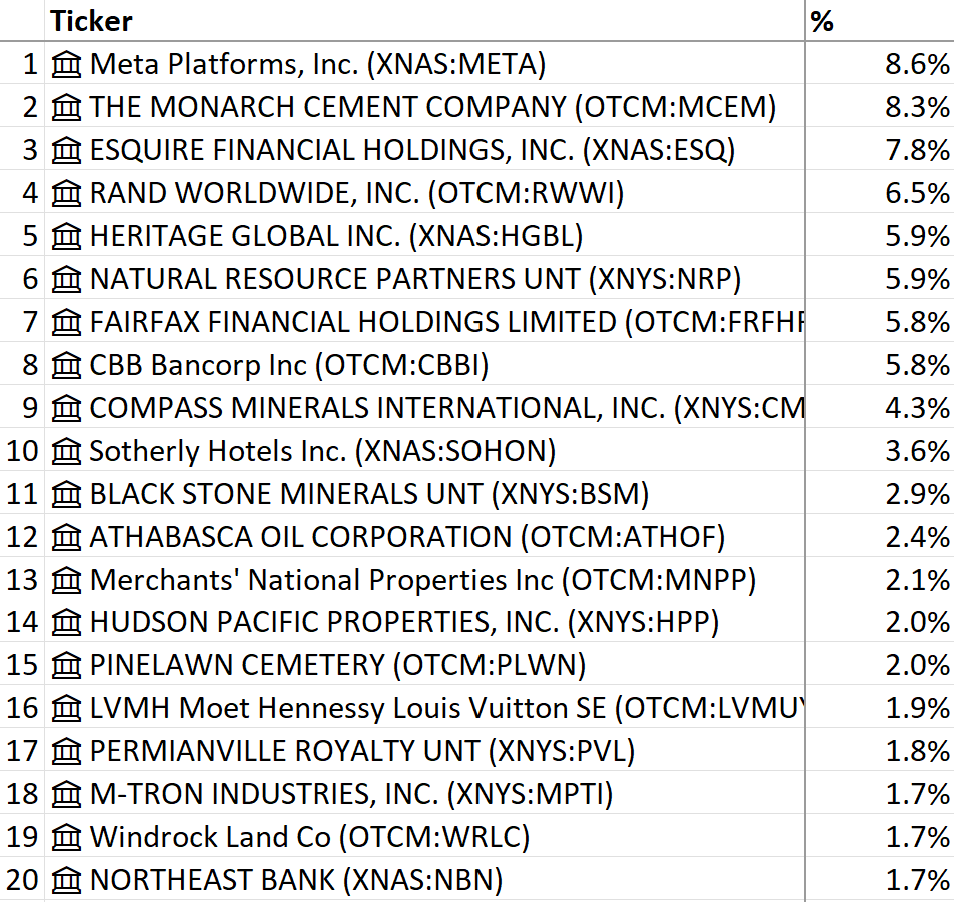The image size is (954, 902).
Task: Click the stock icon beside Athabasca Oil Corporation
Action: [x=66, y=536]
